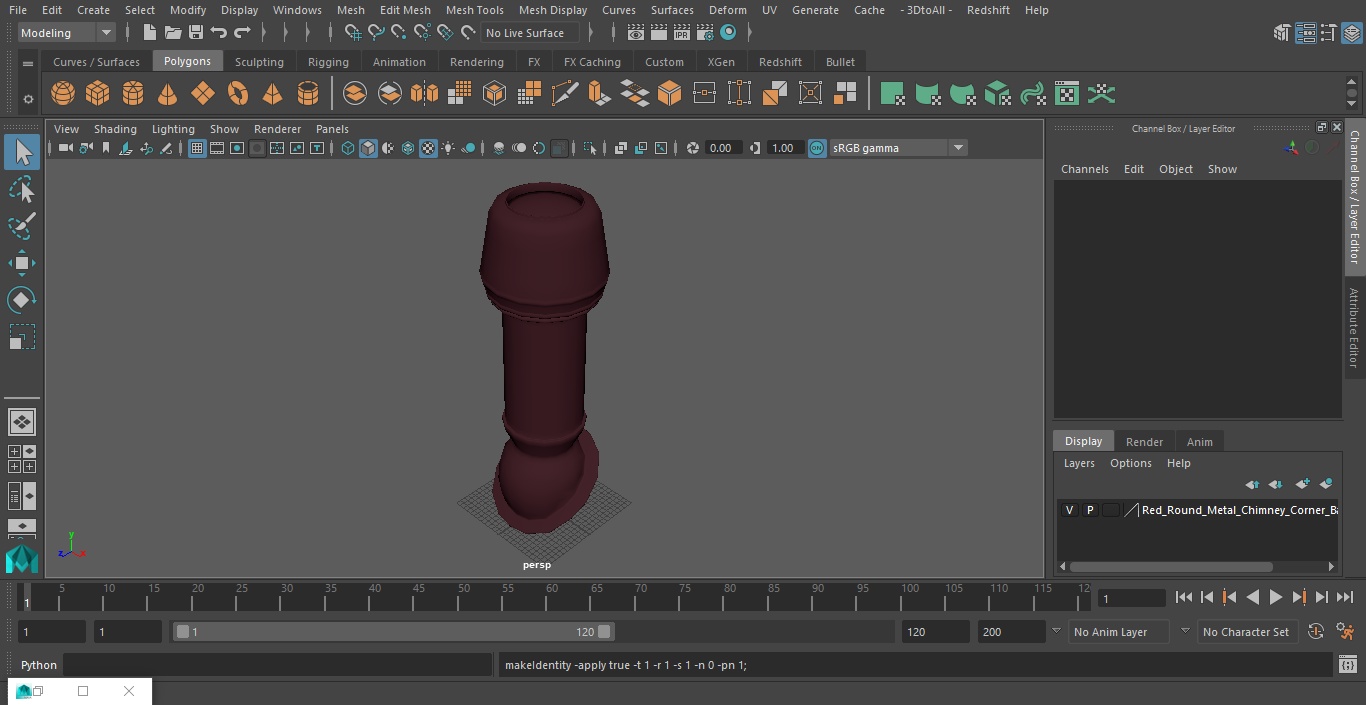The image size is (1366, 705).
Task: Click the layer color swatch box
Action: pyautogui.click(x=1111, y=510)
